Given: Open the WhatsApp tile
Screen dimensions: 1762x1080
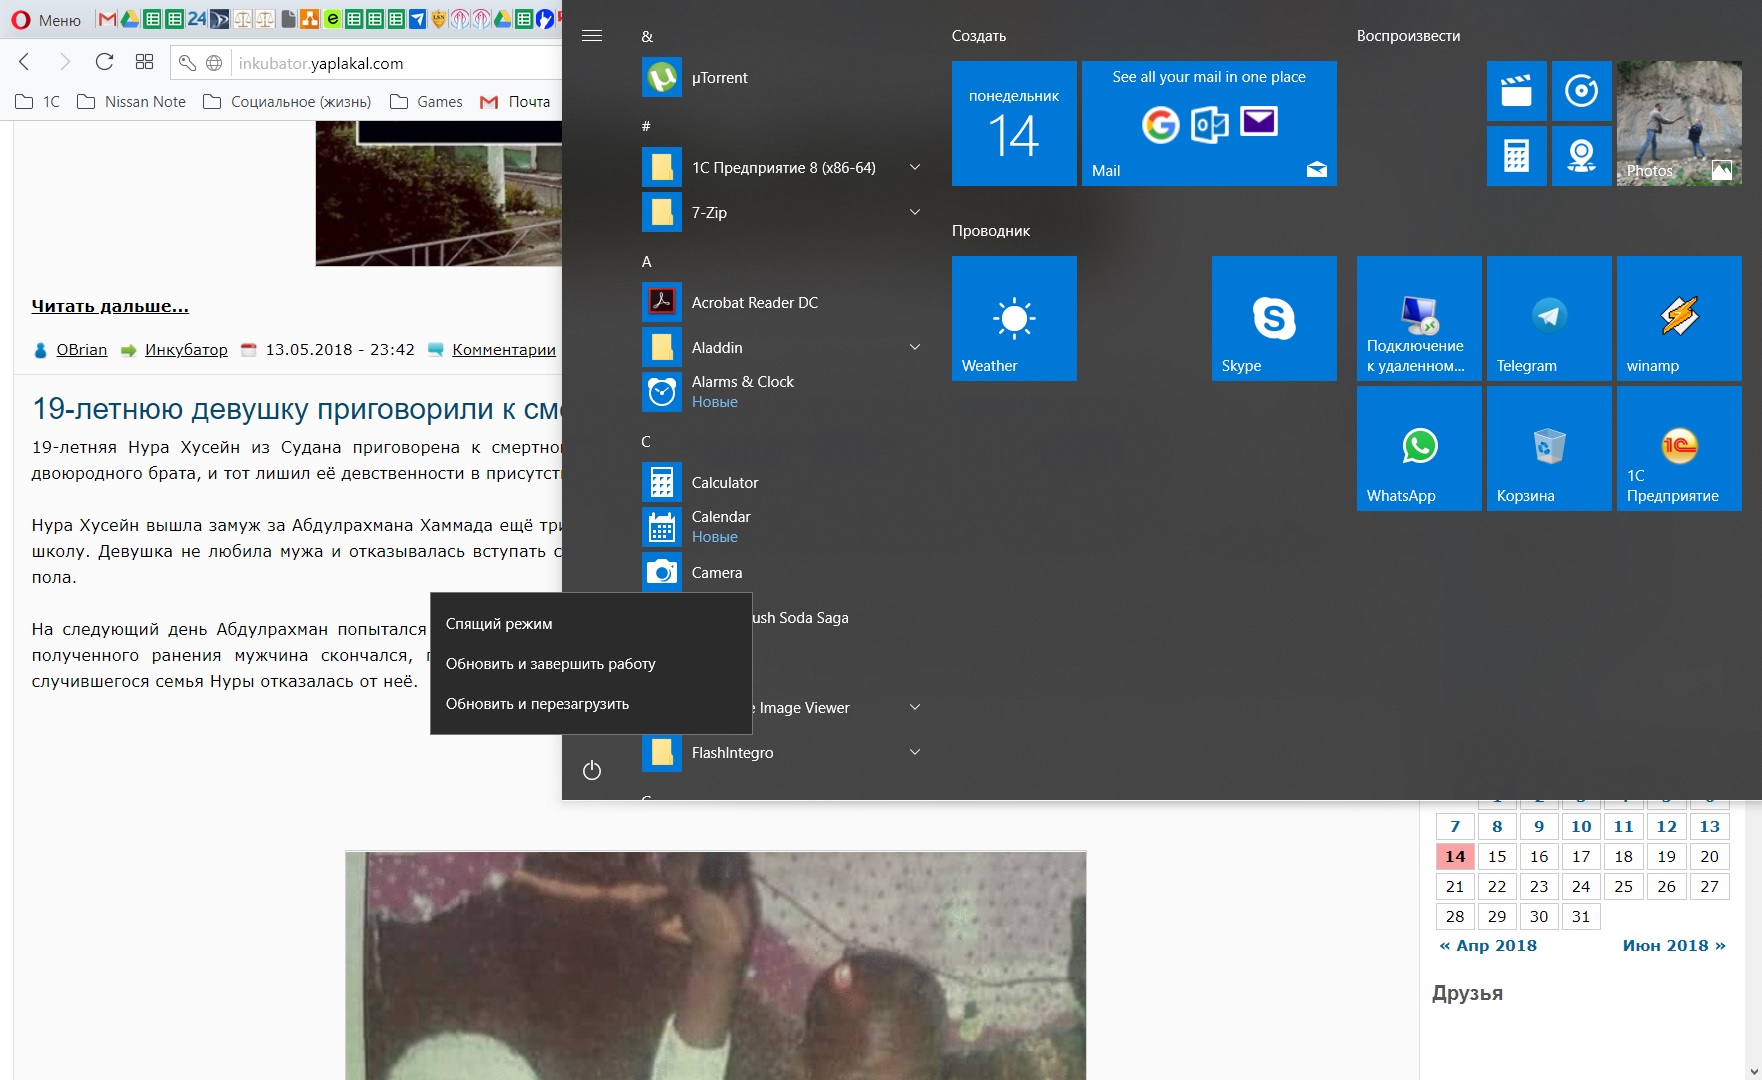Looking at the screenshot, I should (x=1419, y=448).
